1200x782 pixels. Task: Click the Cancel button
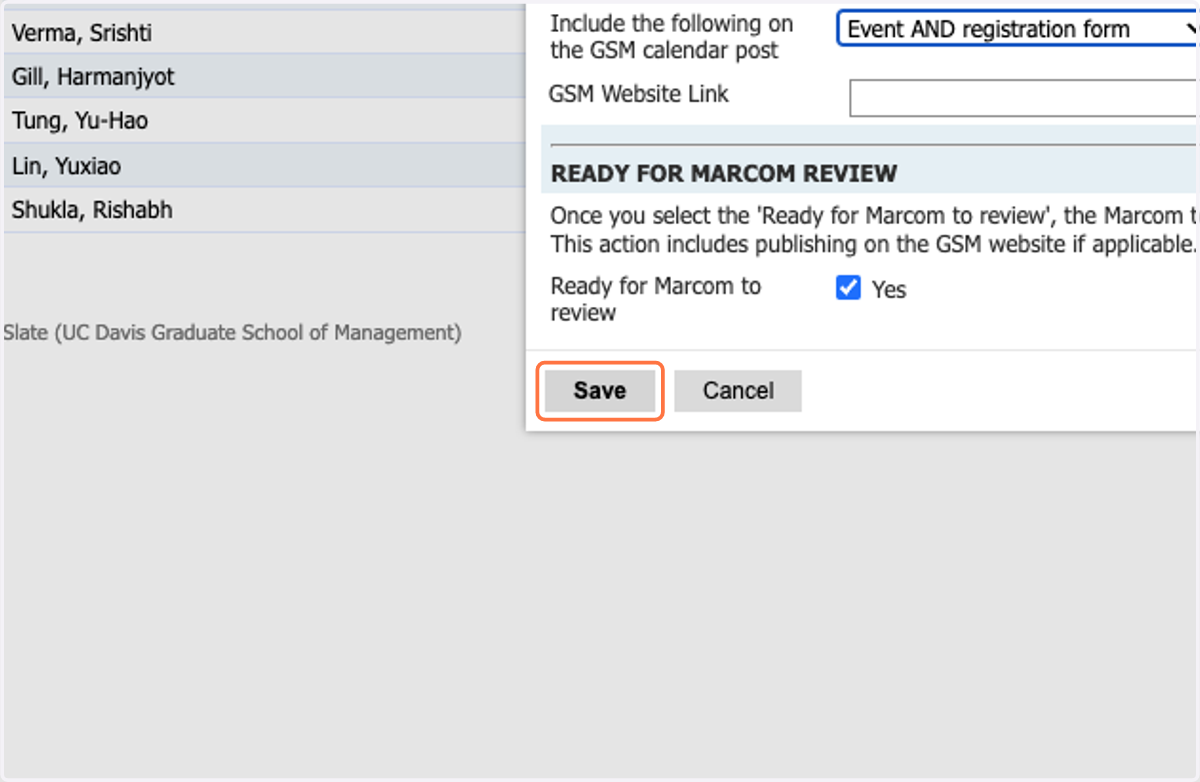738,391
